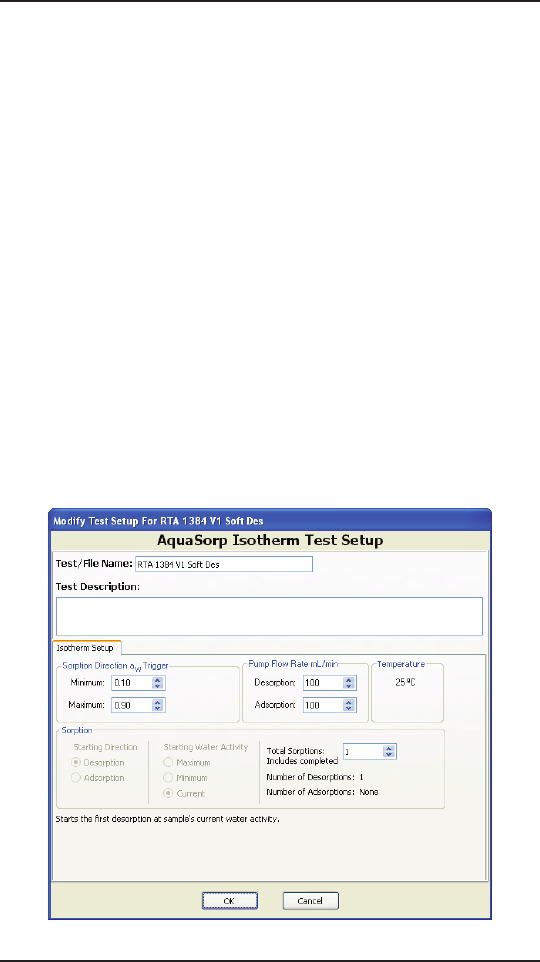This screenshot has height=962, width=540.
Task: Increase the Total Sorptions count
Action: 389,748
